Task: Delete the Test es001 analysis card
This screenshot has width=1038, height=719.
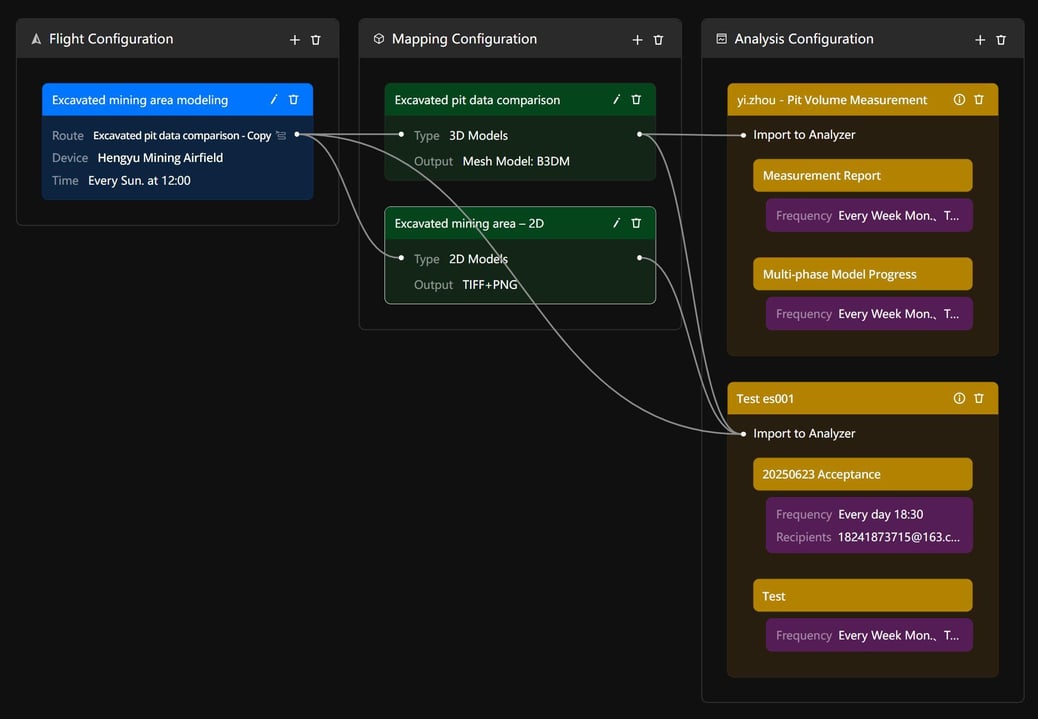Action: pyautogui.click(x=979, y=399)
